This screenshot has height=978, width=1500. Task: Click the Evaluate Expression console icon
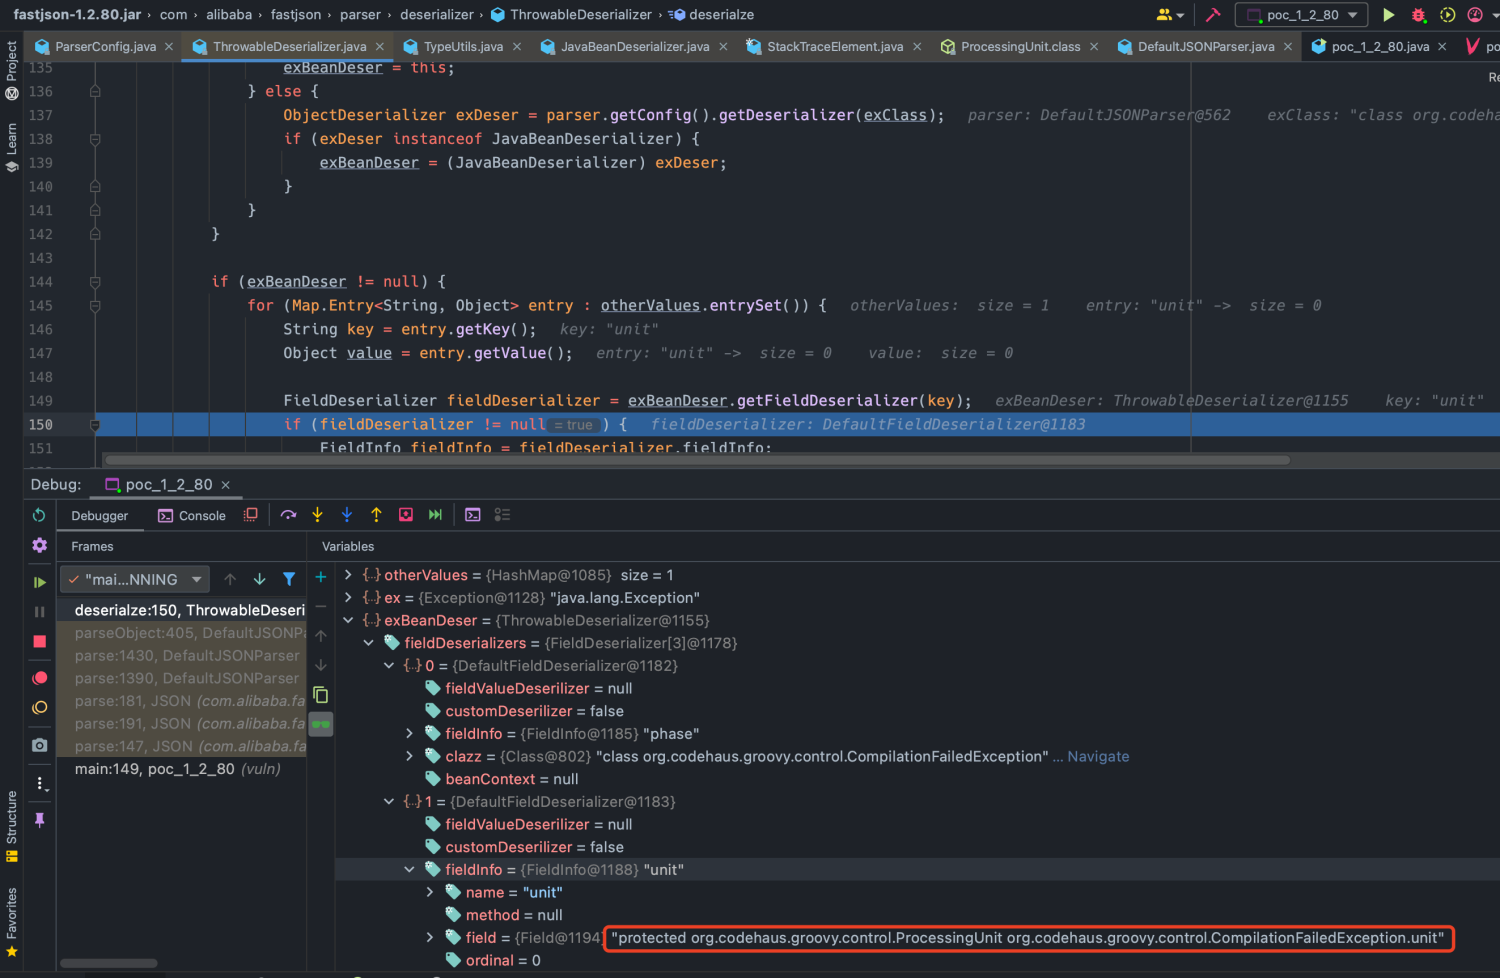pyautogui.click(x=472, y=514)
